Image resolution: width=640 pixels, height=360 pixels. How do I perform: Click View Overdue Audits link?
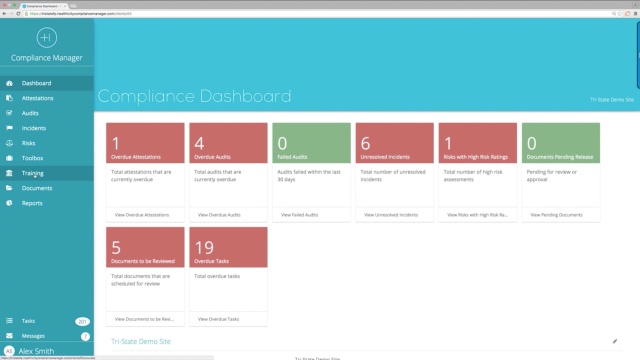[219, 215]
